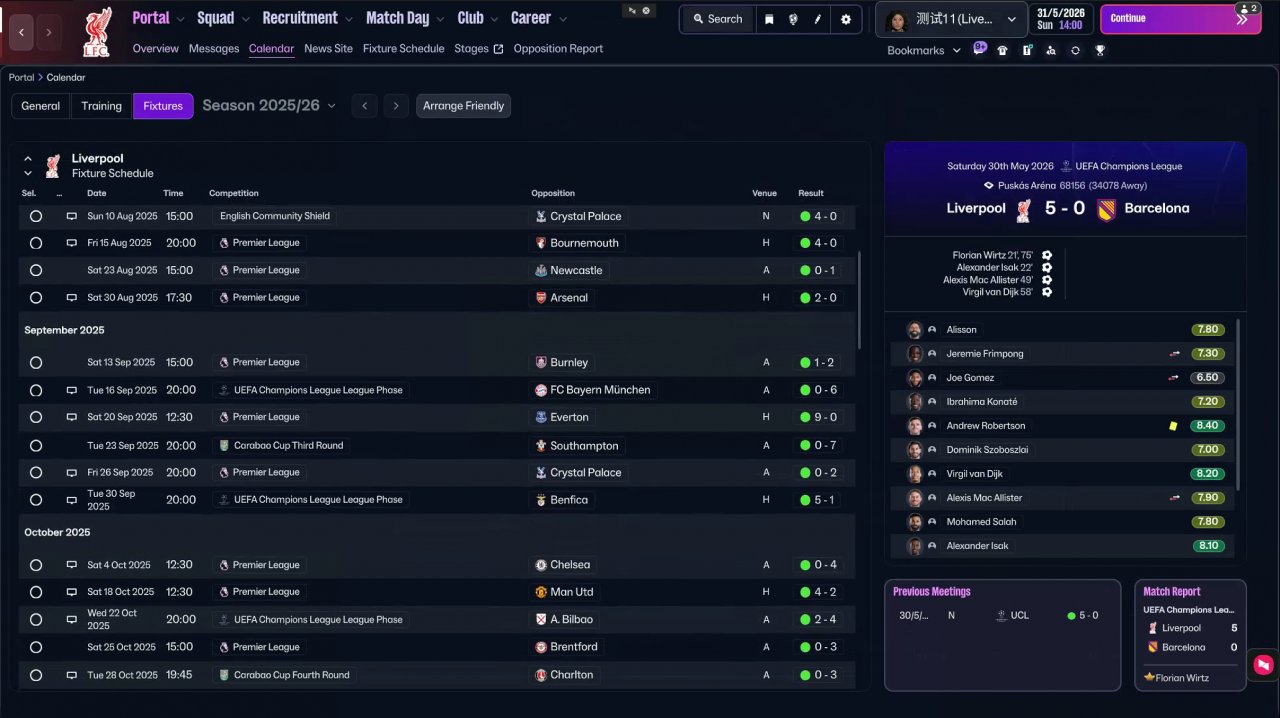Click Alisson's player portrait icon
Viewport: 1280px width, 718px height.
914,330
